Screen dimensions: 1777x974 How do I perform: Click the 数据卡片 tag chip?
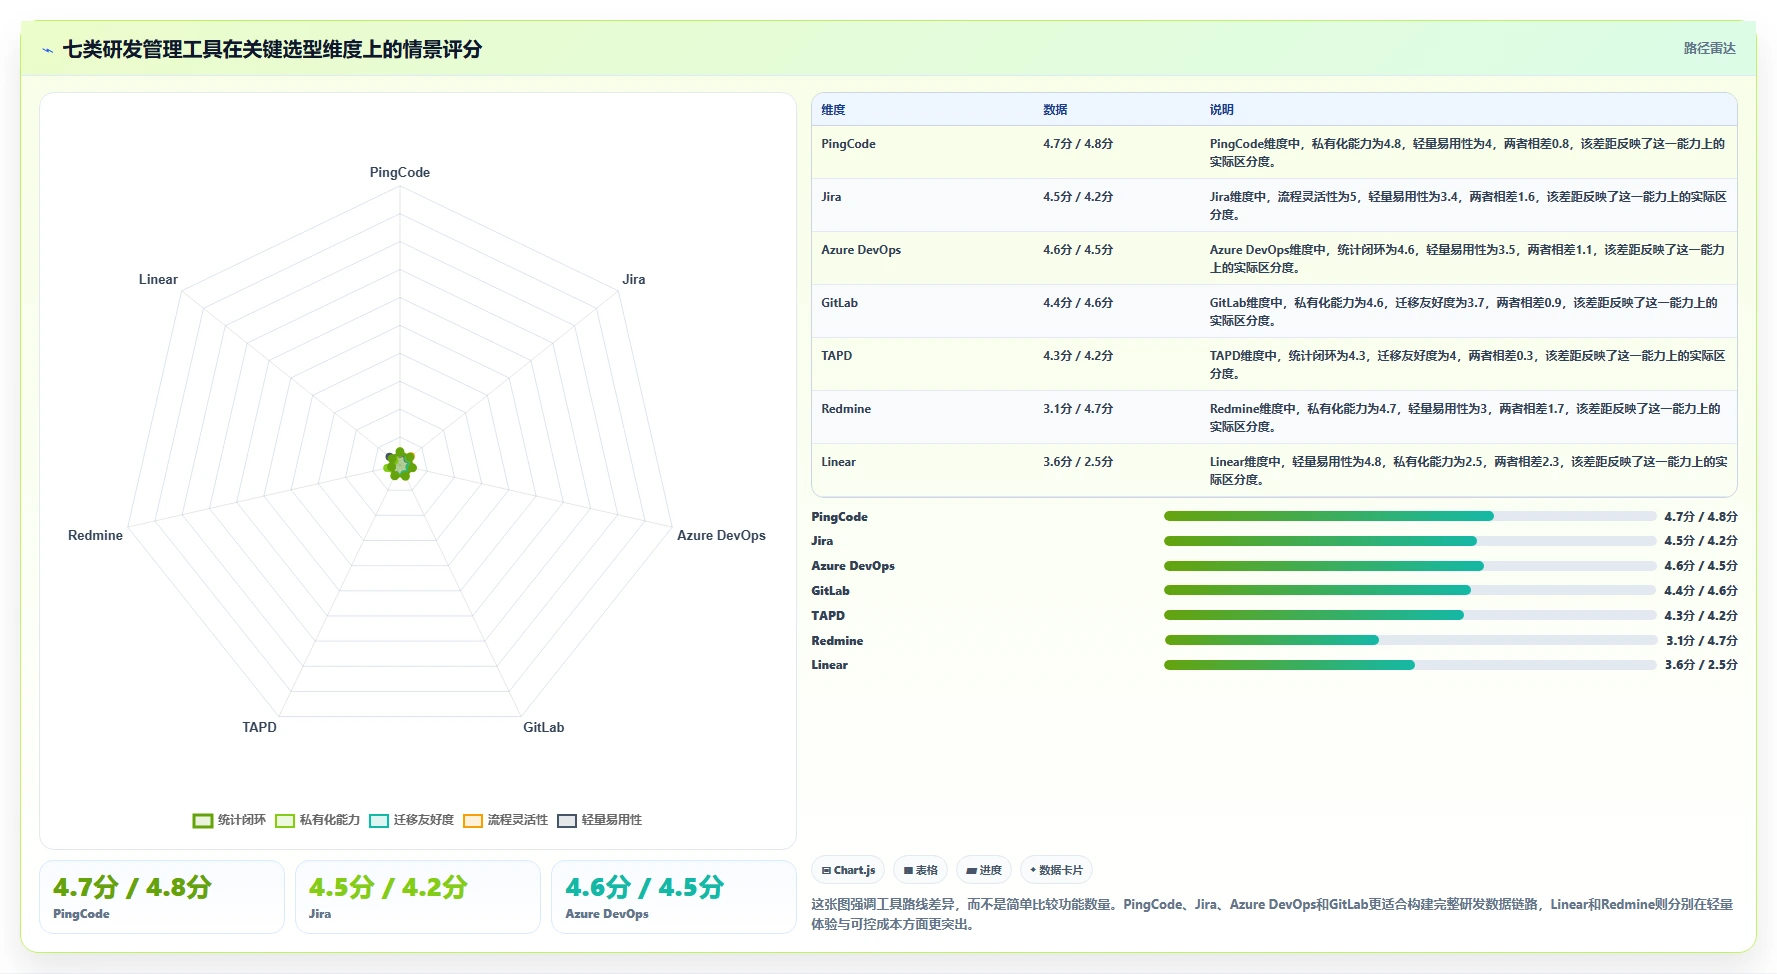coord(1056,870)
